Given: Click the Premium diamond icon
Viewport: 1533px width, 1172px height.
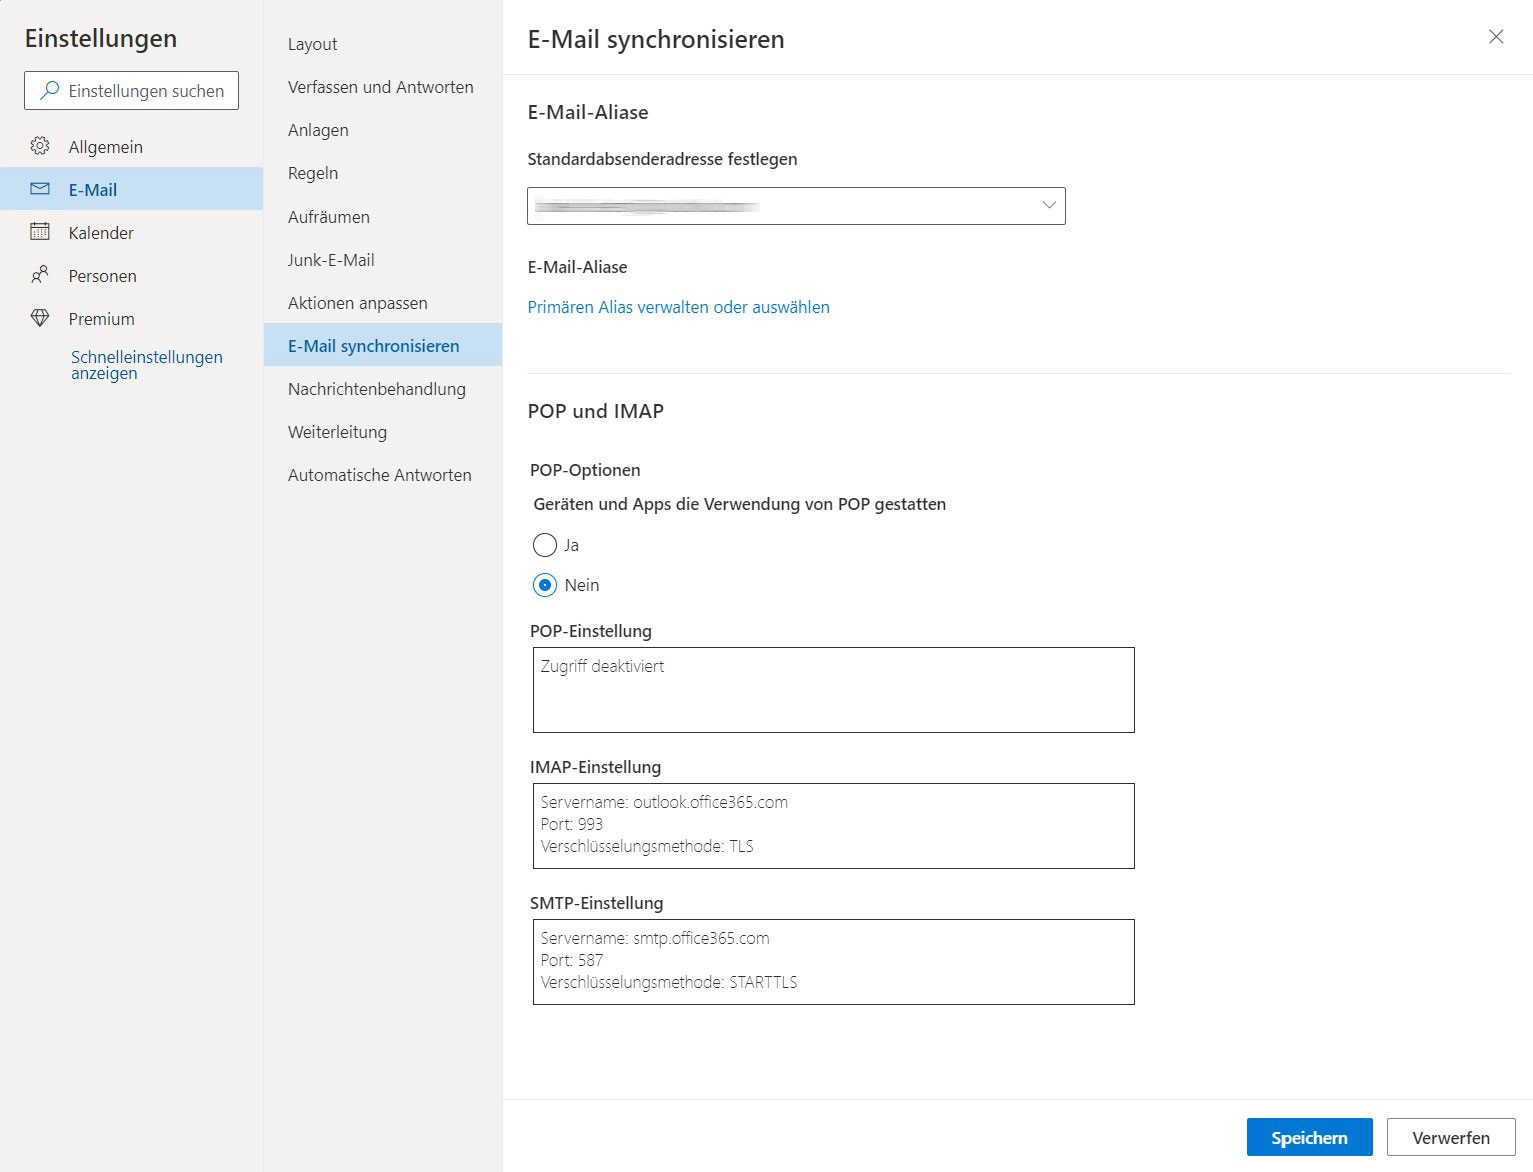Looking at the screenshot, I should 40,318.
